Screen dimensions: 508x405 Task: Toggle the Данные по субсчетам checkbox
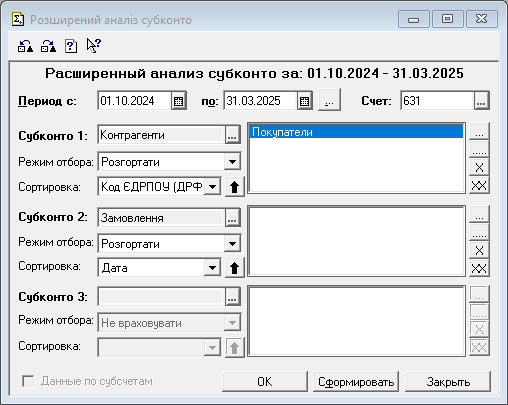coord(28,381)
